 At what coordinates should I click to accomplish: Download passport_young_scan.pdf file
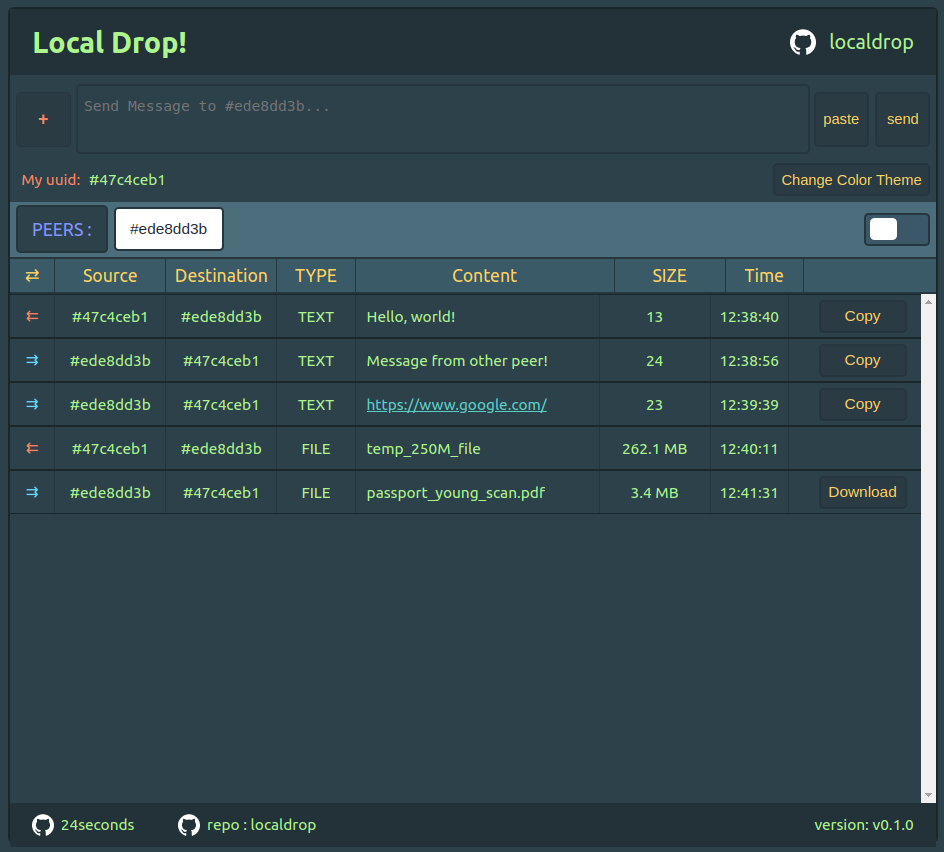(862, 492)
